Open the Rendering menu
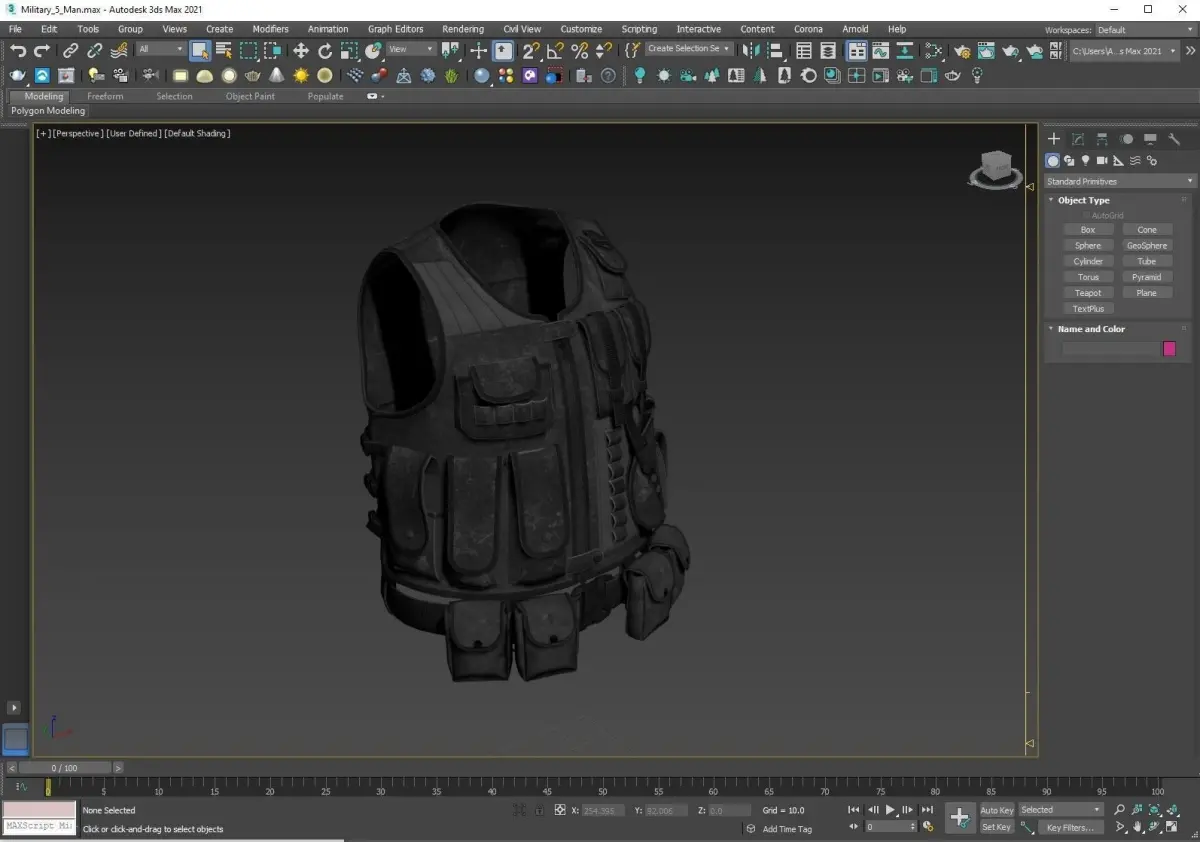Viewport: 1200px width, 842px height. coord(462,29)
